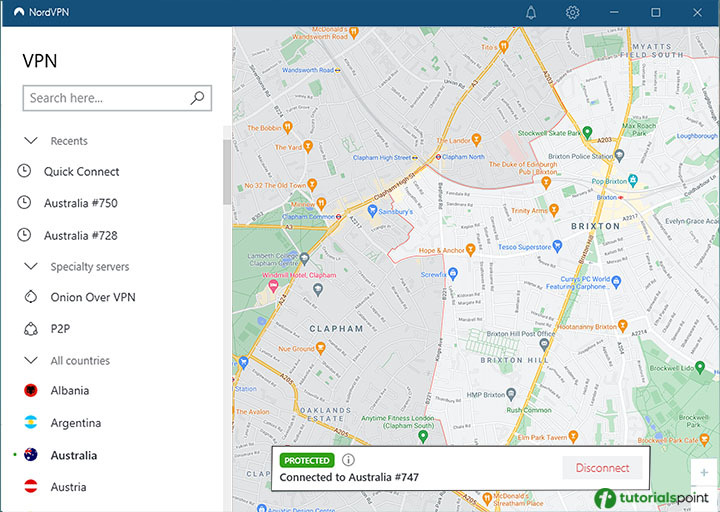The width and height of the screenshot is (720, 512).
Task: Click the Brockwell Lido green pin
Action: (700, 367)
